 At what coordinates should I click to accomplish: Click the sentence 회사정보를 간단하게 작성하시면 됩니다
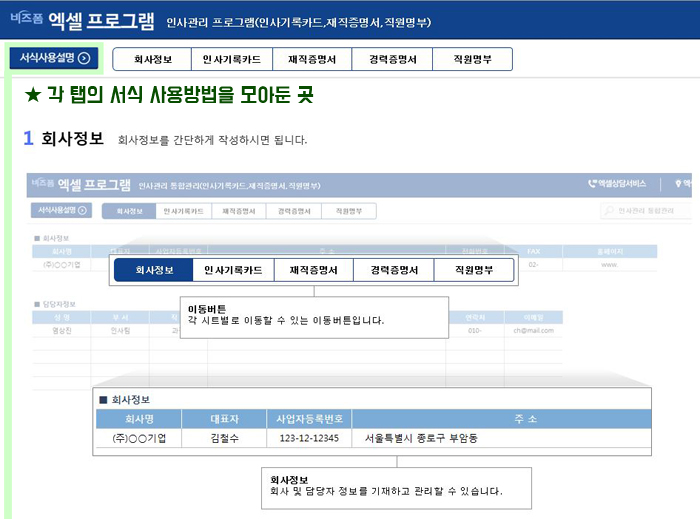212,140
